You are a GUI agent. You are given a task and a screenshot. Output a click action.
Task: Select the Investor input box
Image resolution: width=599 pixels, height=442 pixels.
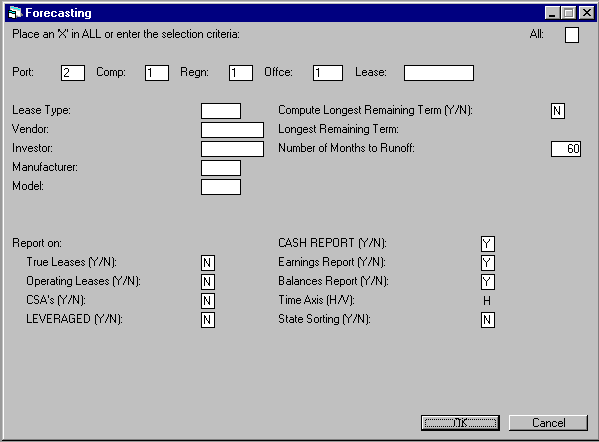click(232, 149)
